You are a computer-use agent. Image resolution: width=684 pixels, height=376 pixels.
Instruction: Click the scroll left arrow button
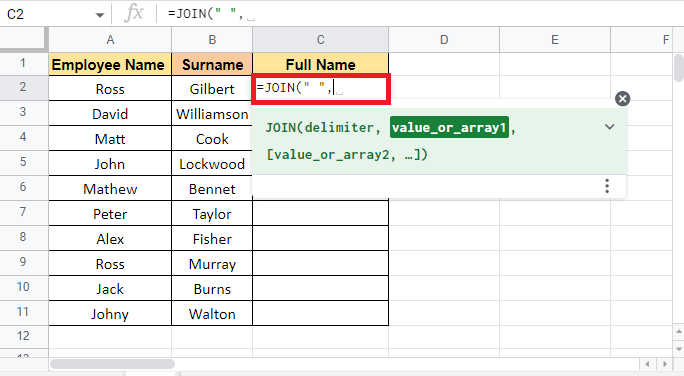point(647,364)
